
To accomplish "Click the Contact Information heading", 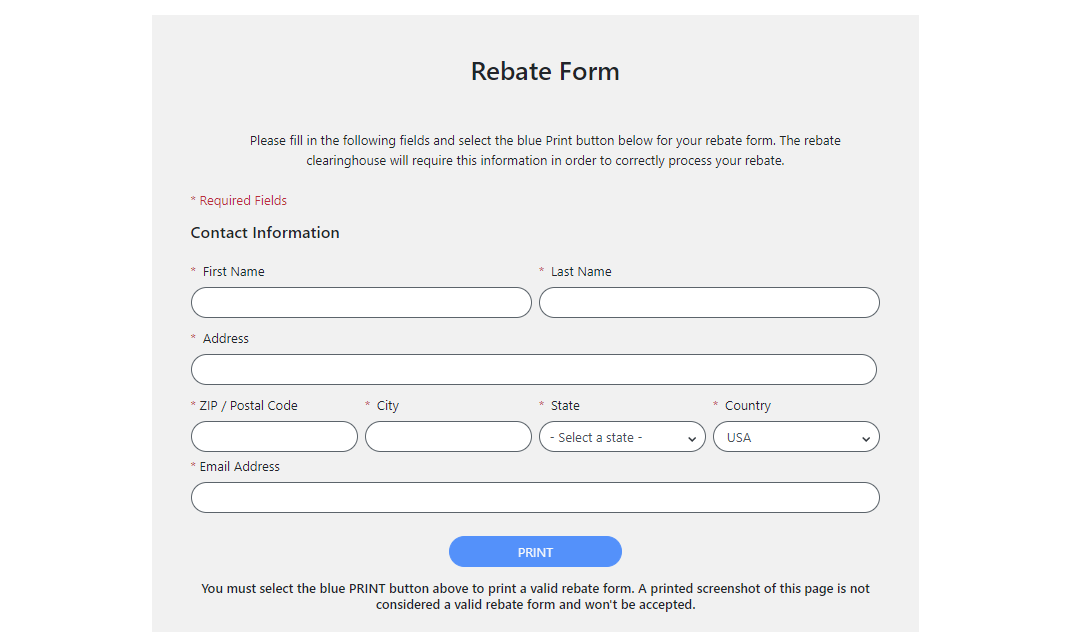I will click(265, 232).
